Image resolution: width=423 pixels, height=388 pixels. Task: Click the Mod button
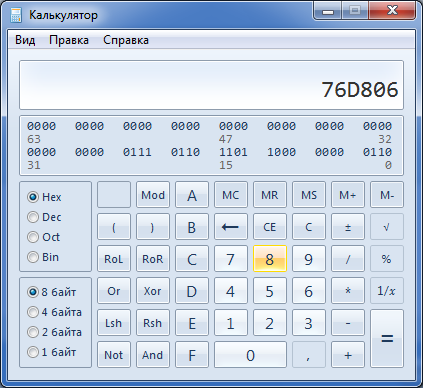click(x=153, y=195)
